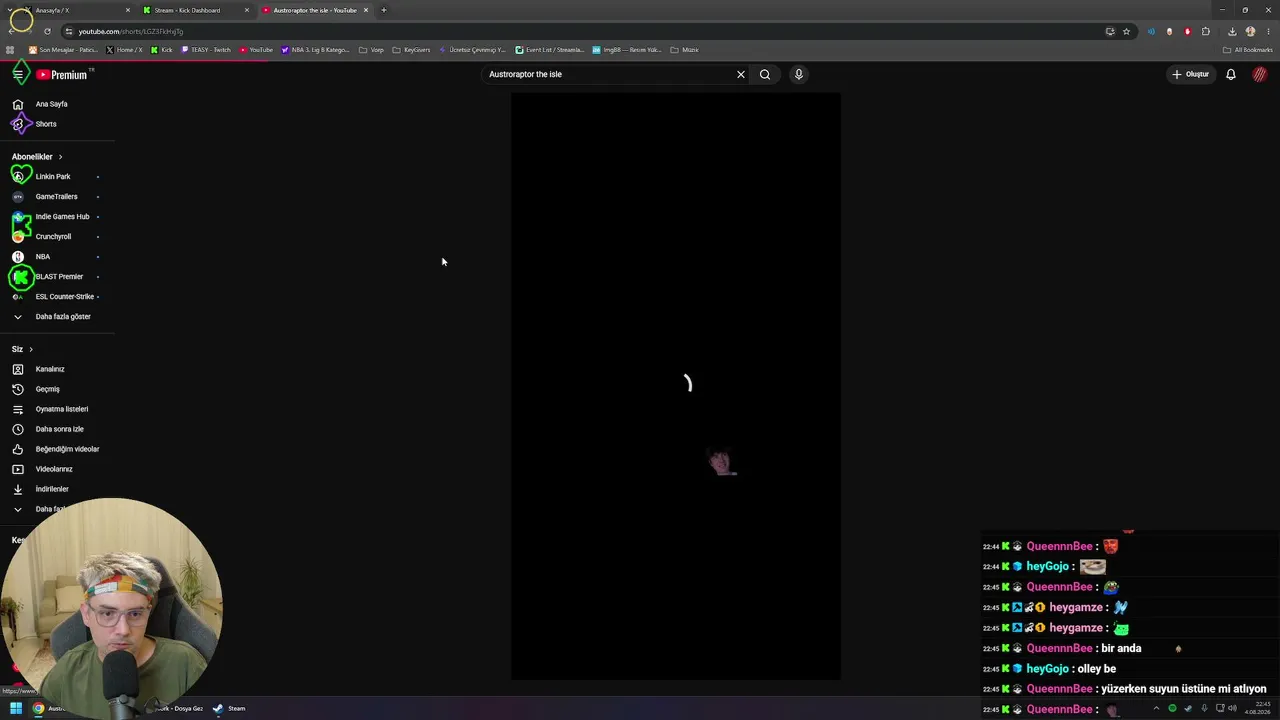
Task: Open Oynatma listeleri playlists
Action: point(62,409)
